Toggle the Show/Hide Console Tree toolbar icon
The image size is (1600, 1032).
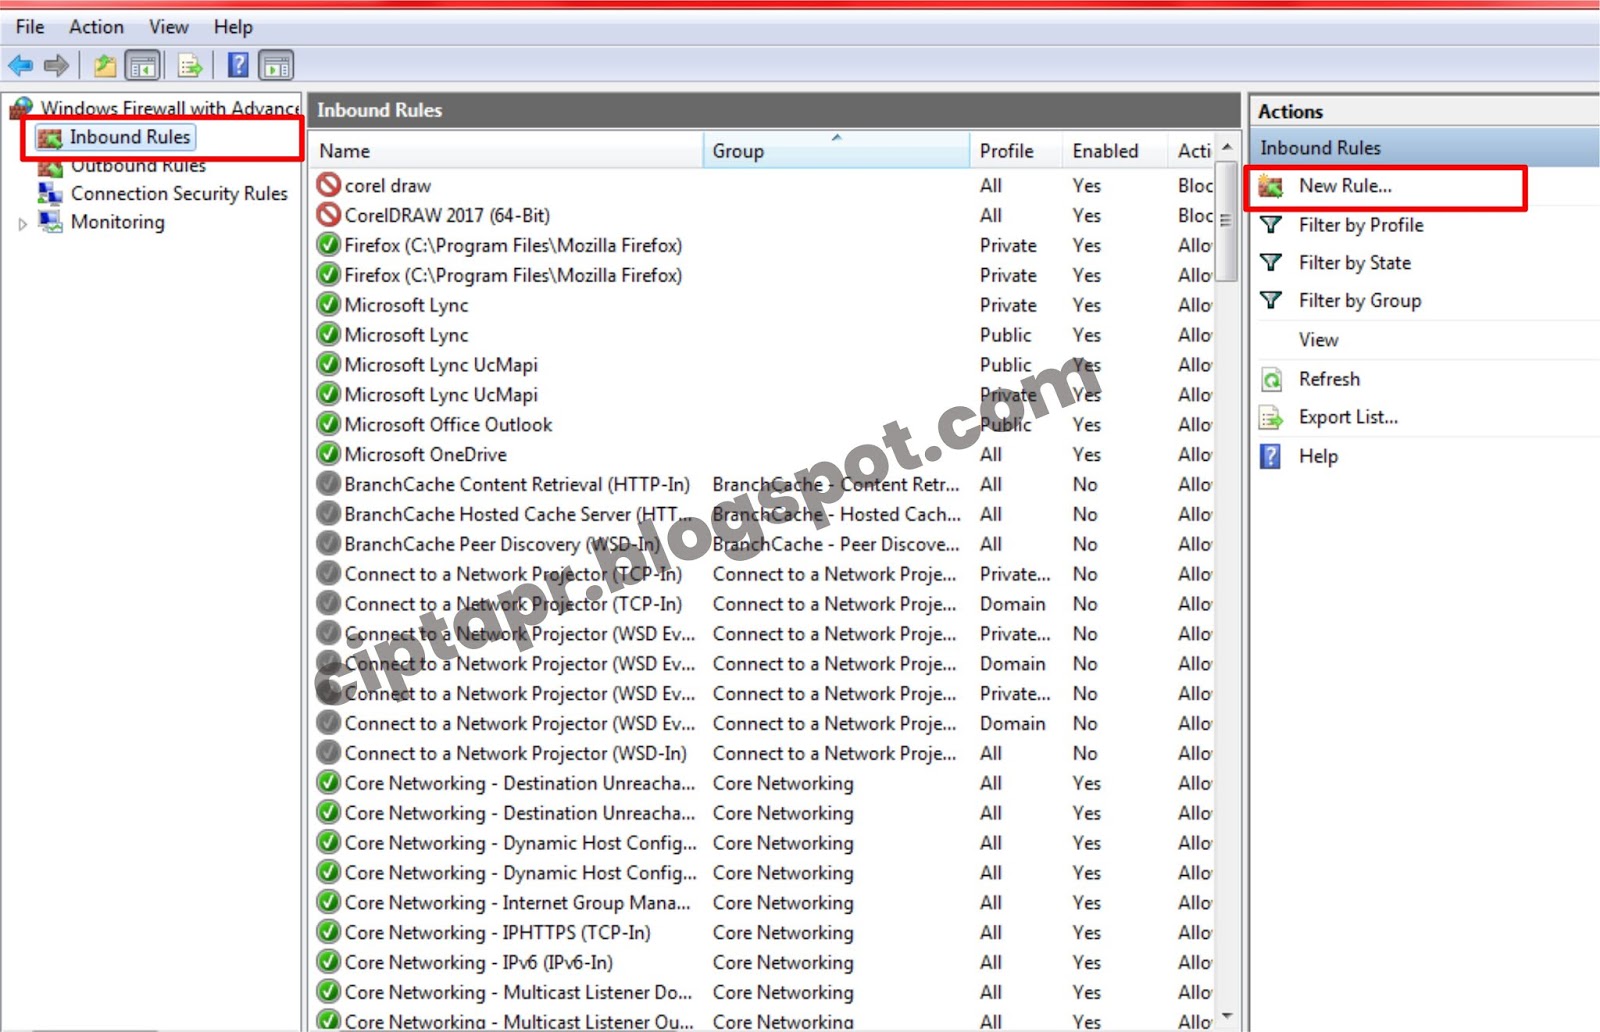(x=143, y=66)
